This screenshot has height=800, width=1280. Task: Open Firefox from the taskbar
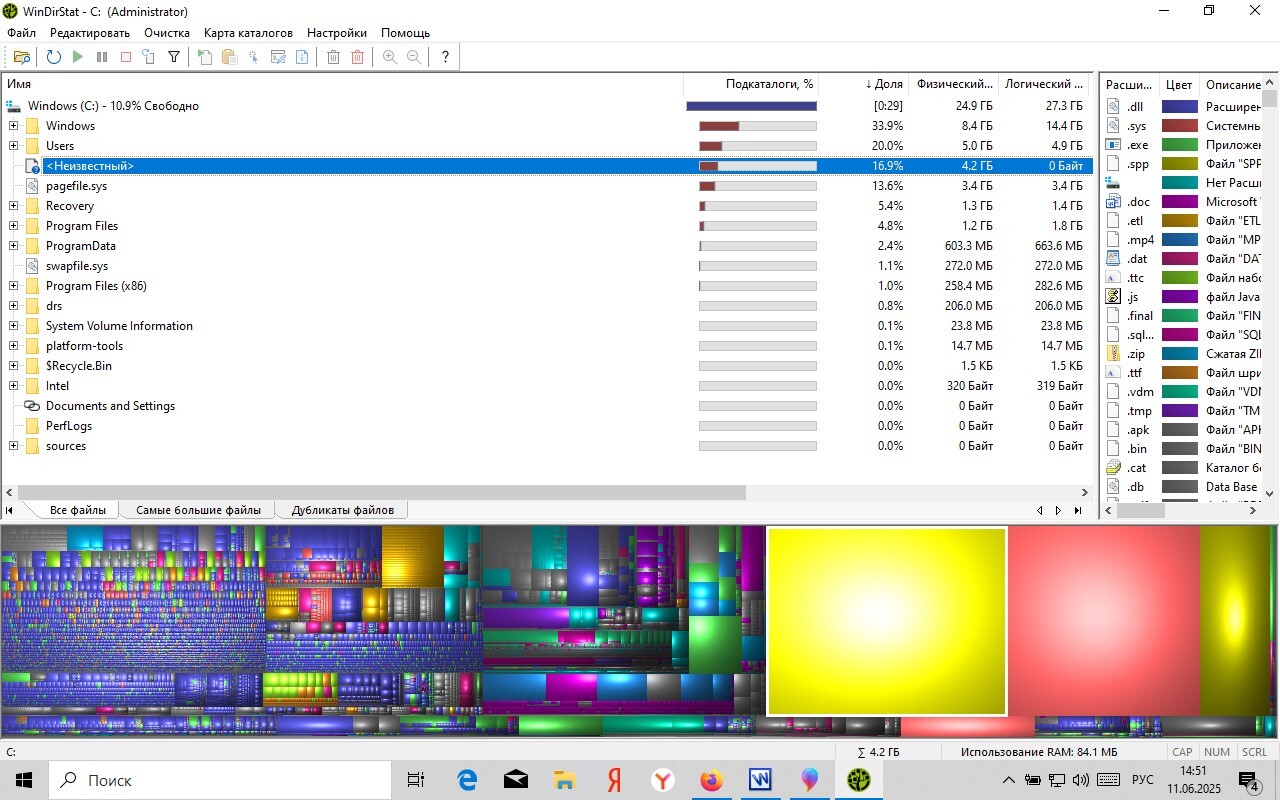point(711,780)
